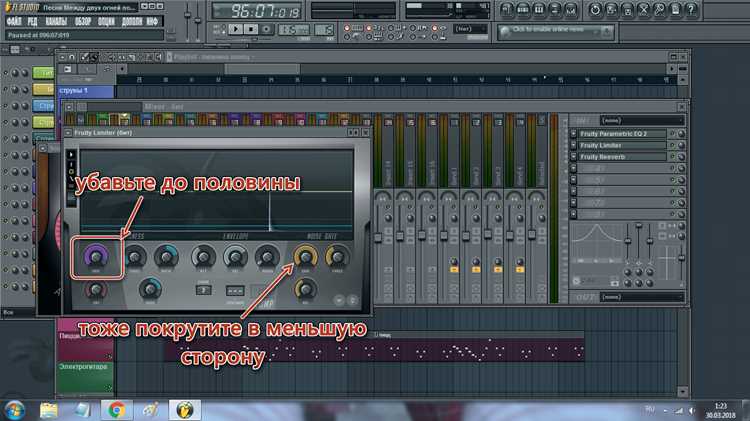Click the main time counter display

[256, 11]
